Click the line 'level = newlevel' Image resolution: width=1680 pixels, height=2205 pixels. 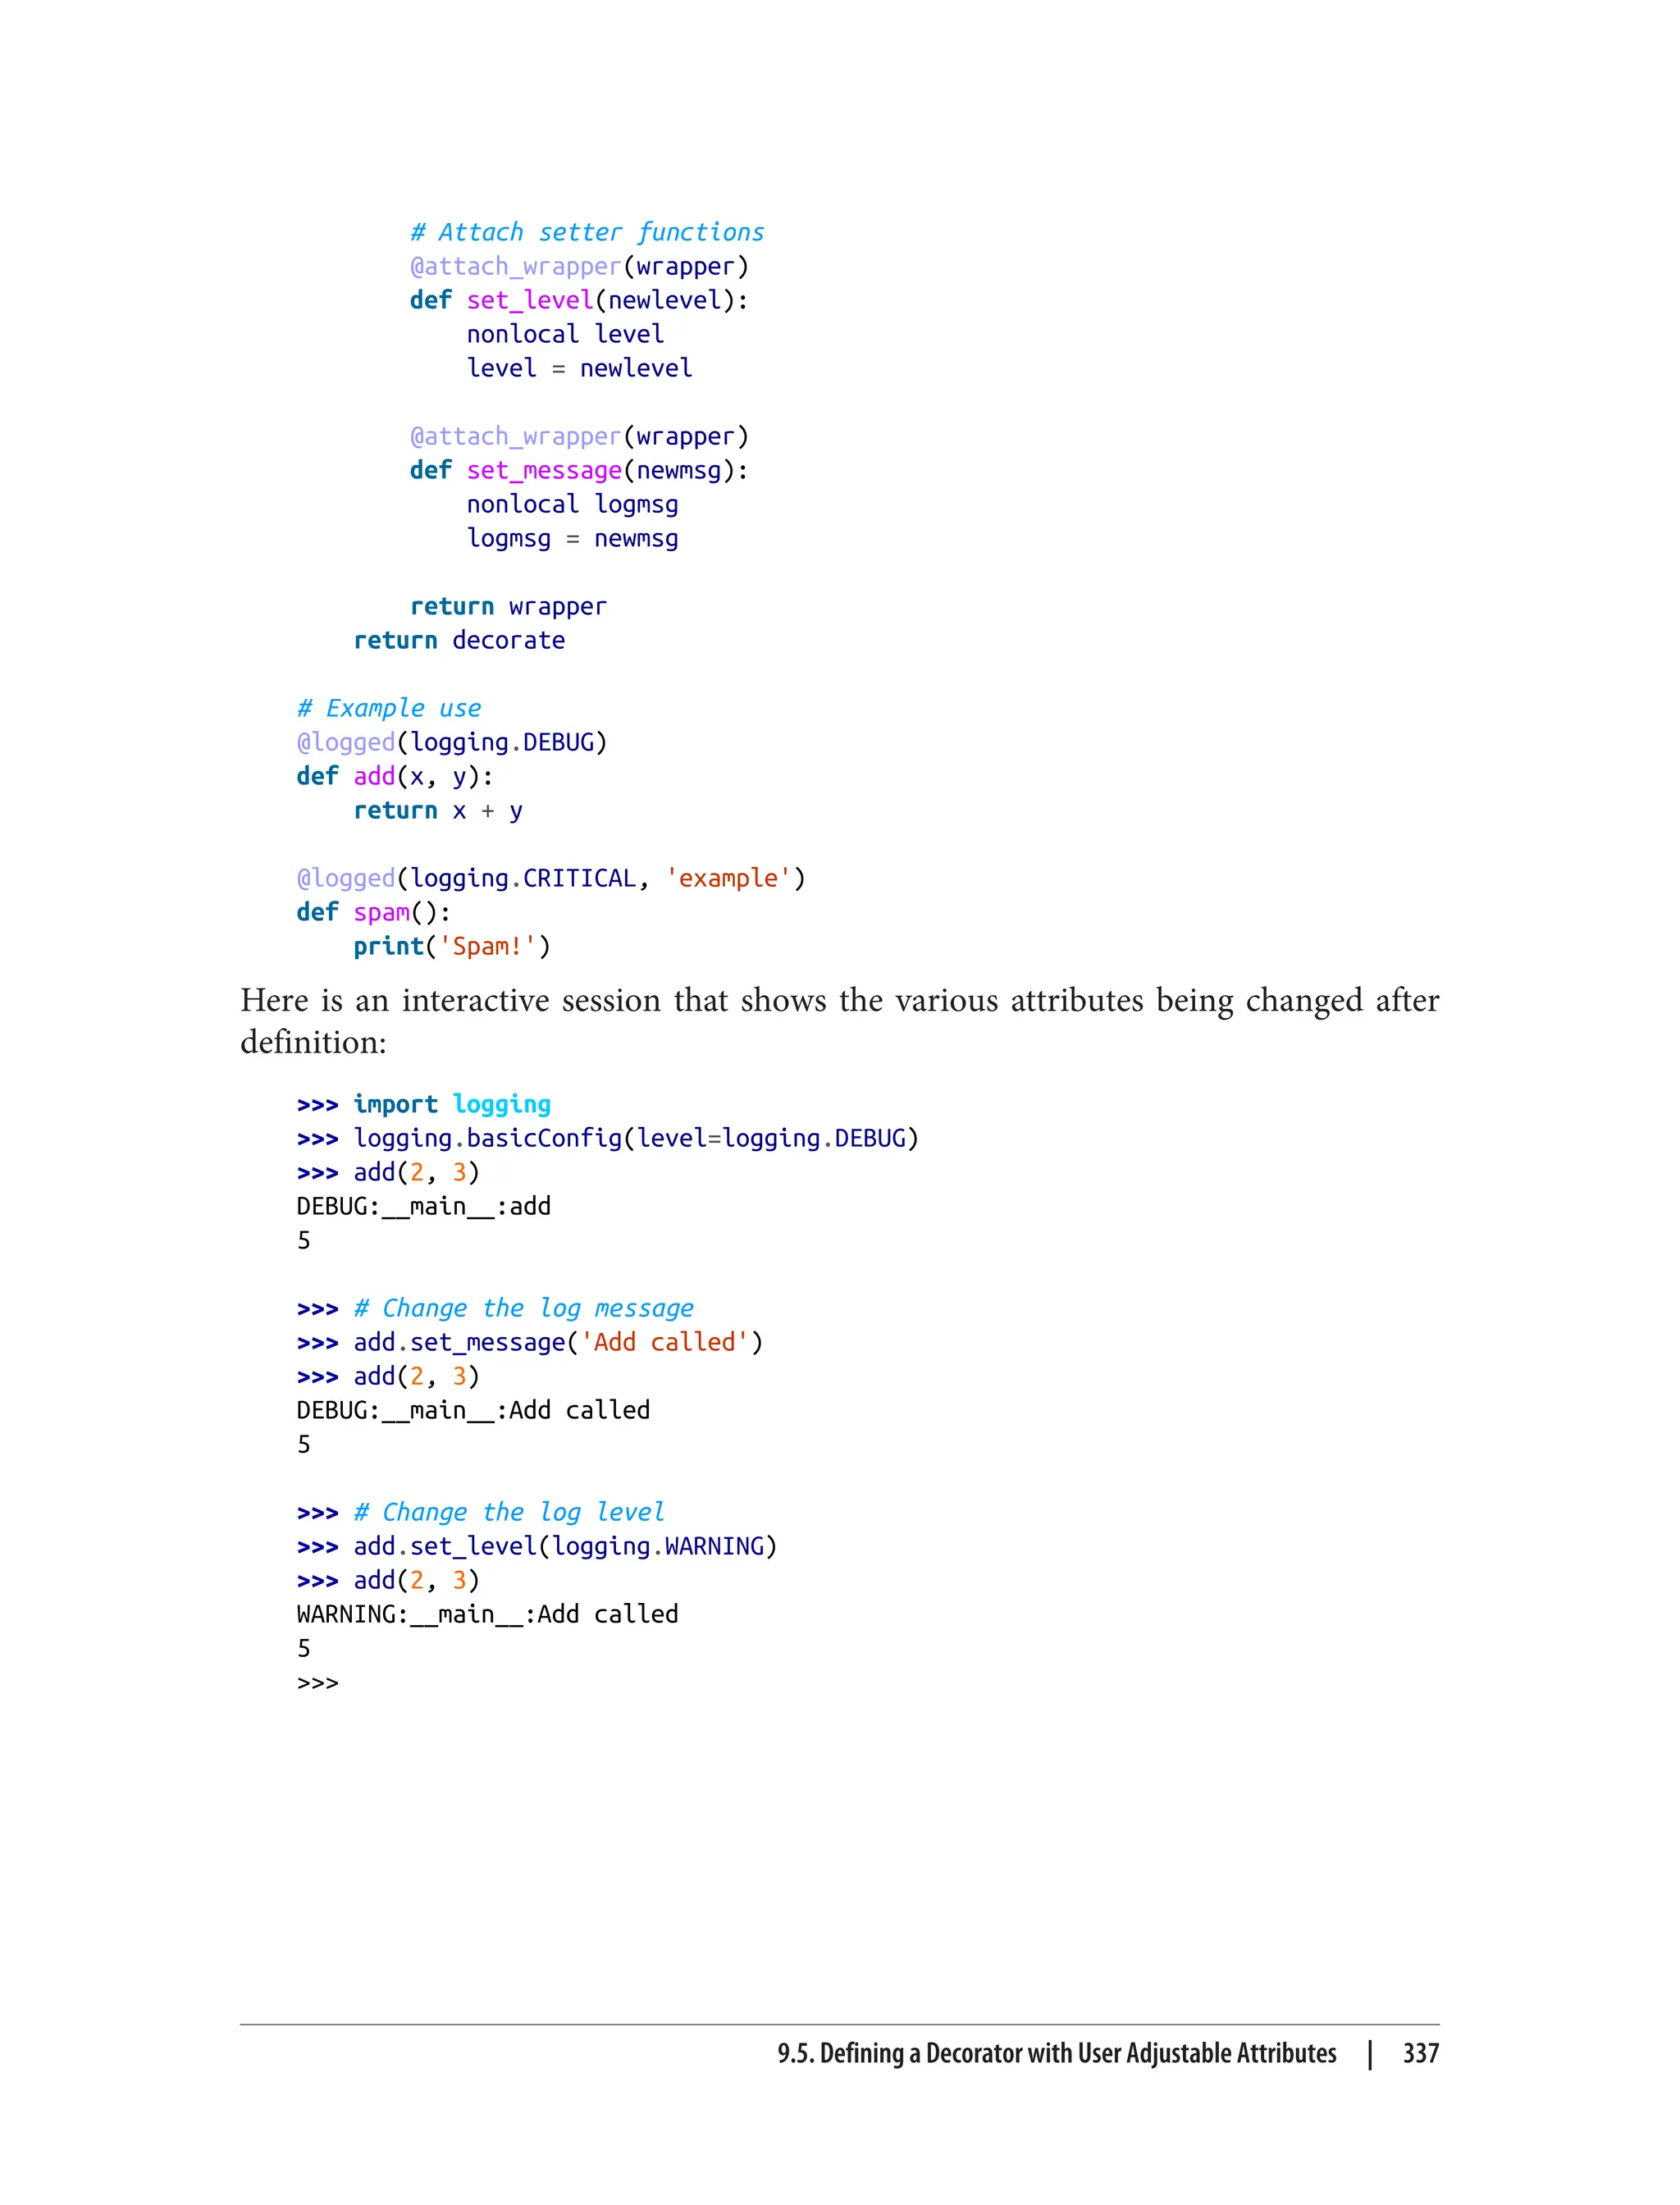click(579, 368)
